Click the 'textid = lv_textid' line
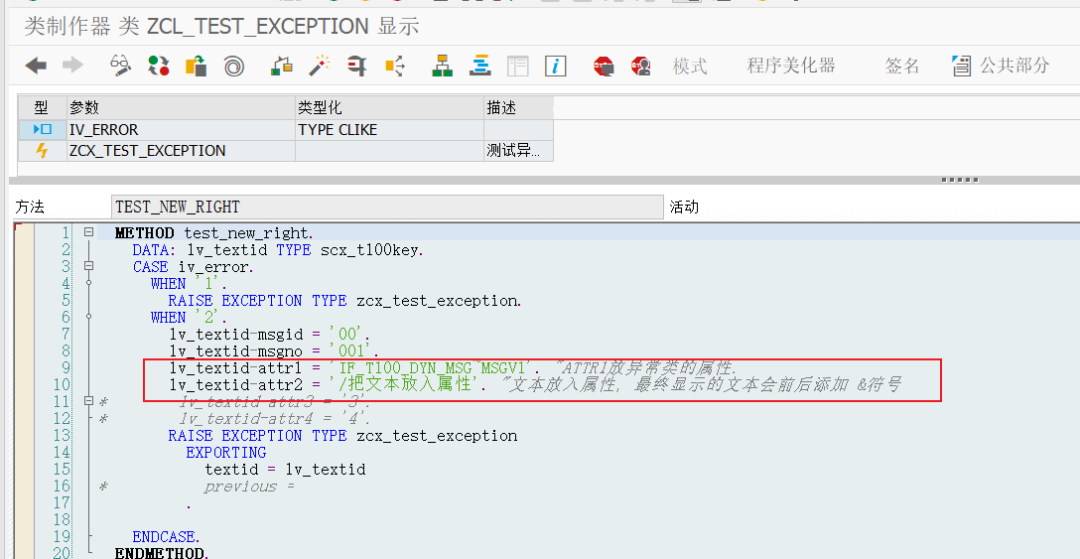Image resolution: width=1080 pixels, height=559 pixels. coord(285,470)
